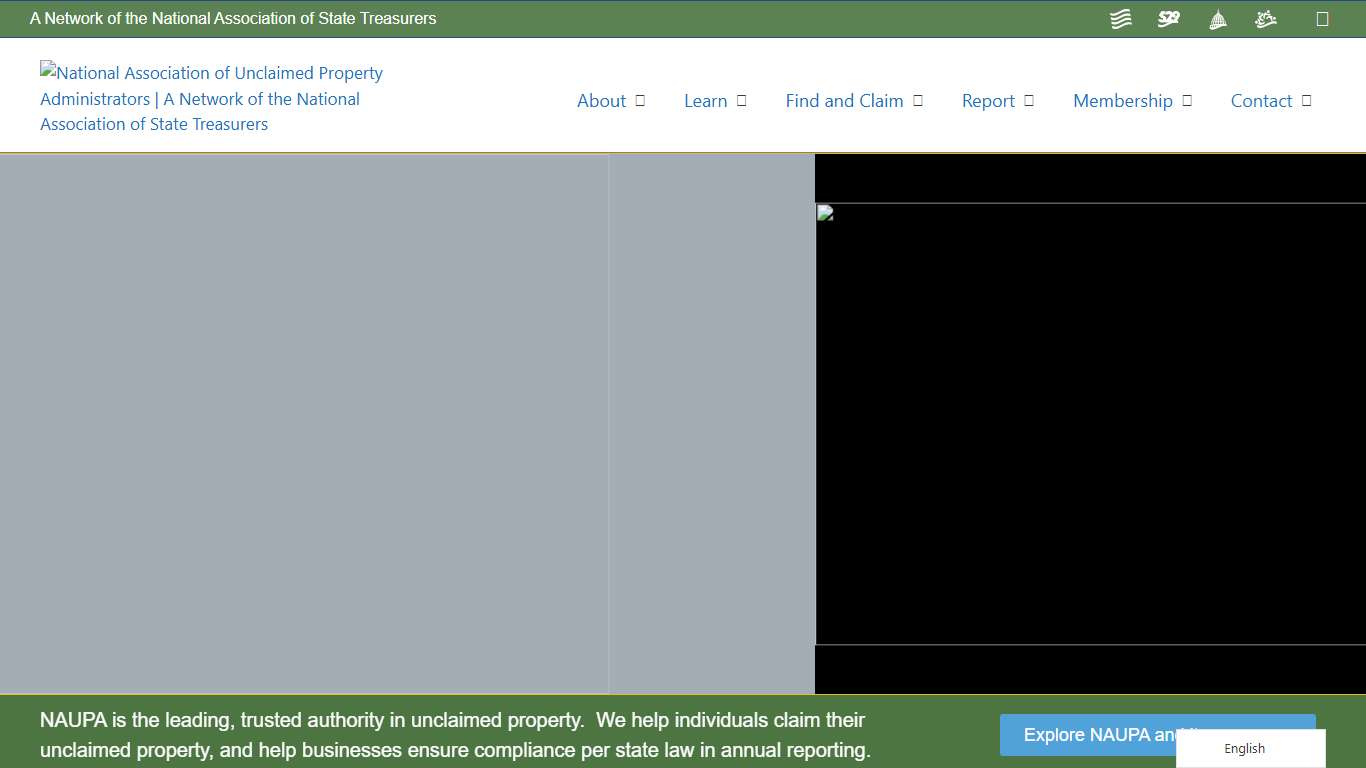The width and height of the screenshot is (1366, 768).
Task: Click the group-of-people network icon
Action: [x=1265, y=18]
